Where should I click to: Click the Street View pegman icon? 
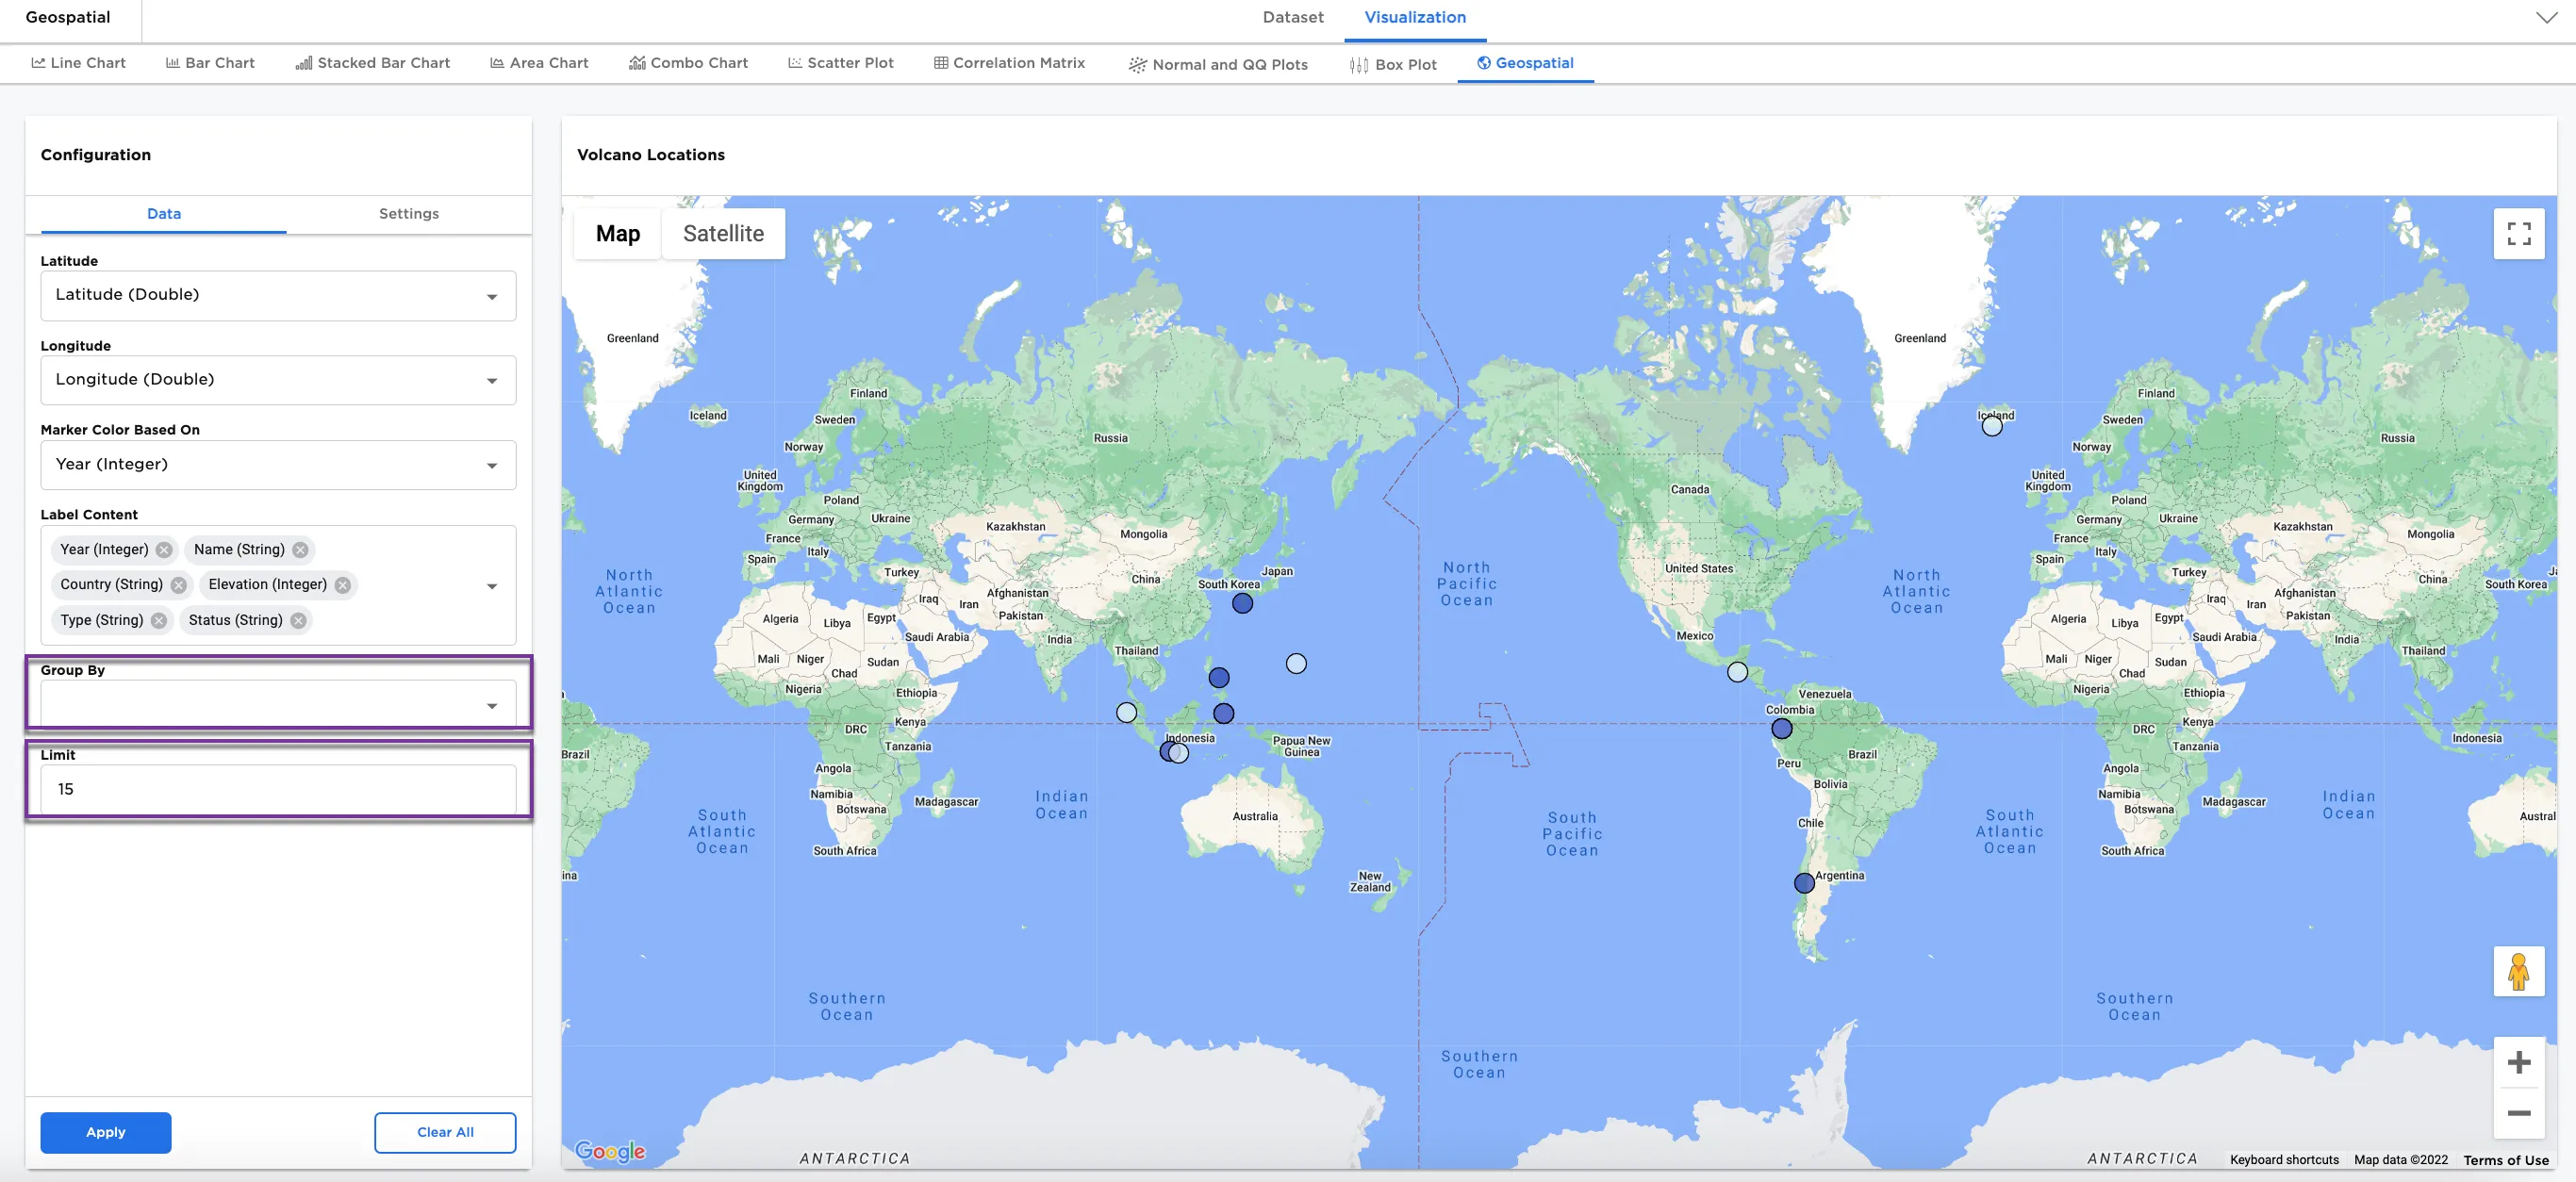click(x=2518, y=971)
